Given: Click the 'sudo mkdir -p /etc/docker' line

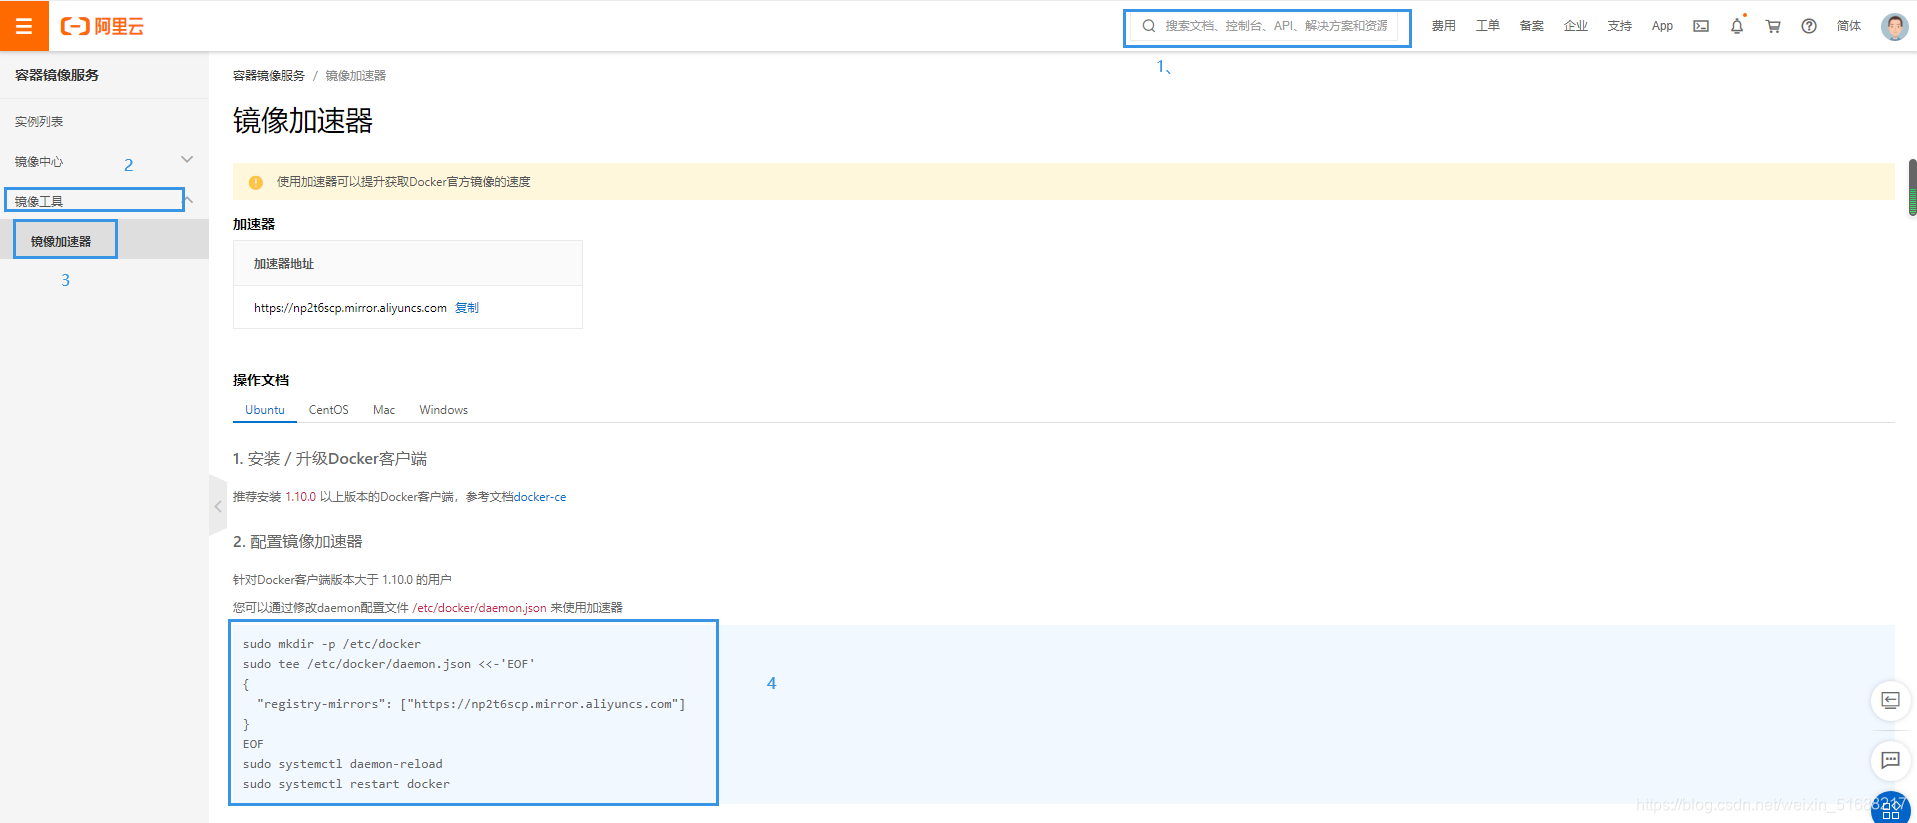Looking at the screenshot, I should click(x=332, y=644).
